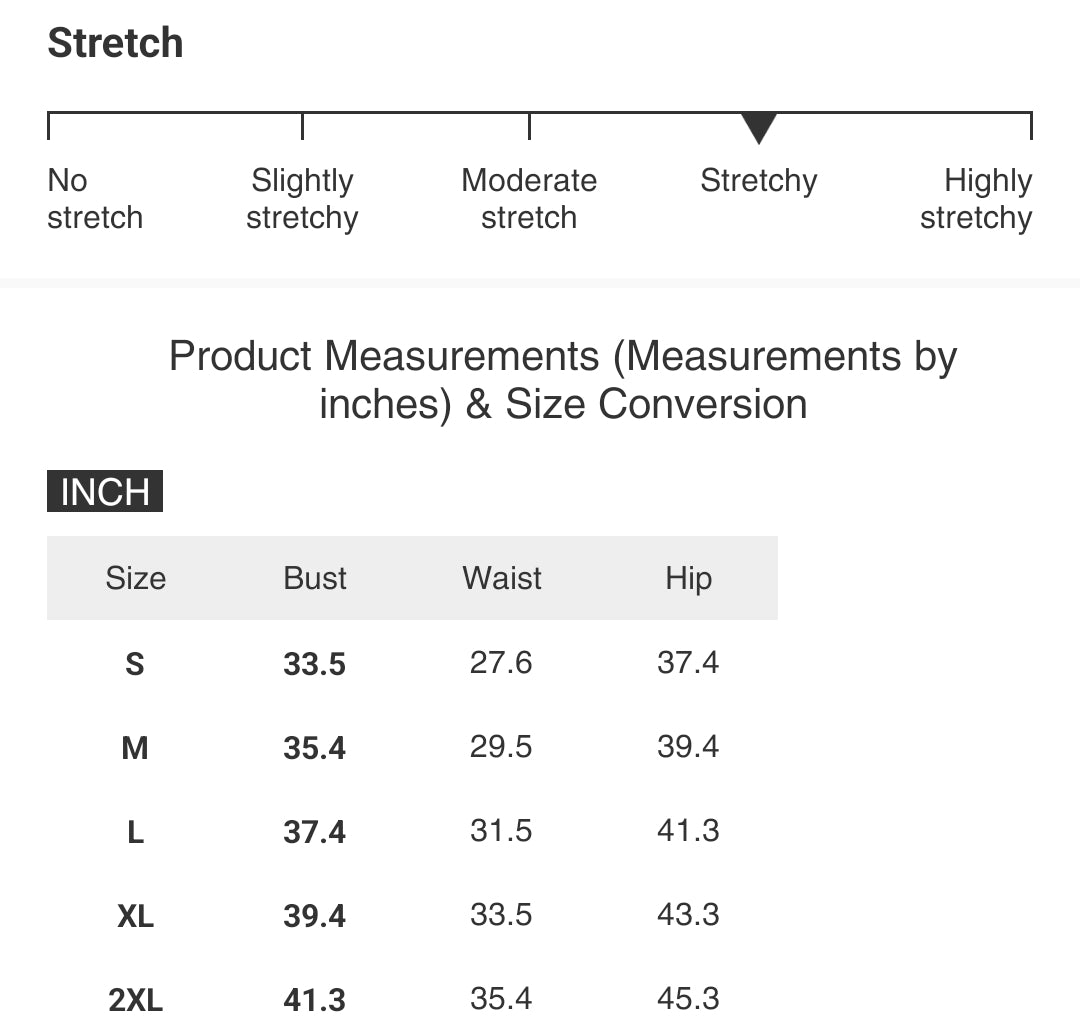Select the XL size row label
This screenshot has width=1080, height=1032.
[136, 916]
